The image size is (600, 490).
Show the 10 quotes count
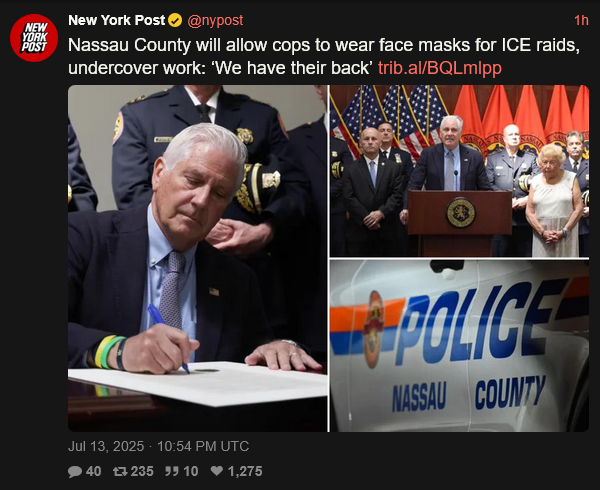191,471
